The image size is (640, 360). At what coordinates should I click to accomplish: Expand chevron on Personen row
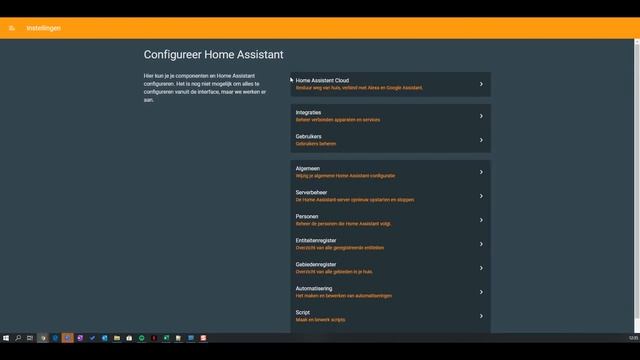point(481,220)
